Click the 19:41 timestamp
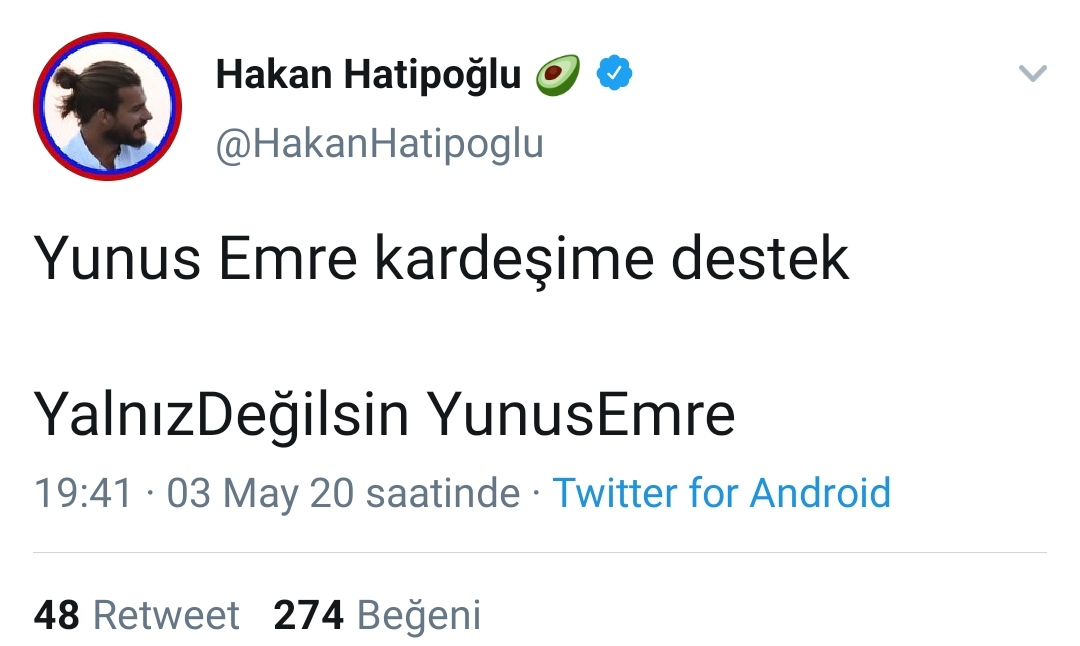 [83, 493]
